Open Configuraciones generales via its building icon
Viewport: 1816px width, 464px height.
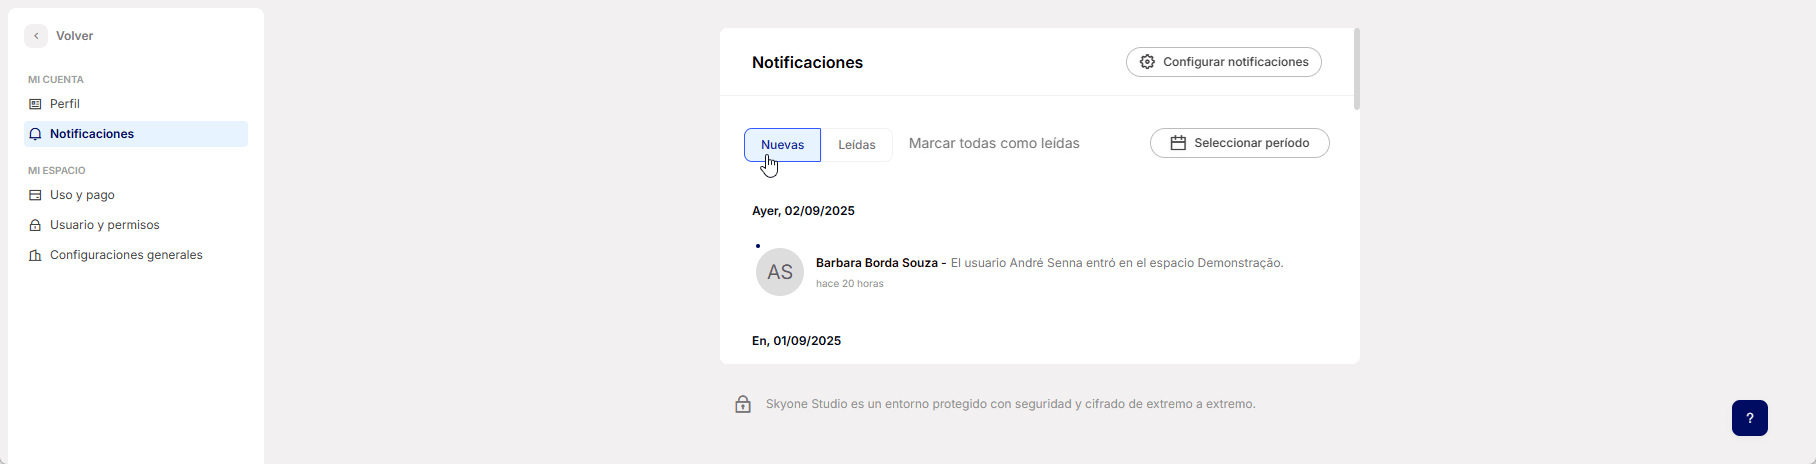pyautogui.click(x=35, y=255)
